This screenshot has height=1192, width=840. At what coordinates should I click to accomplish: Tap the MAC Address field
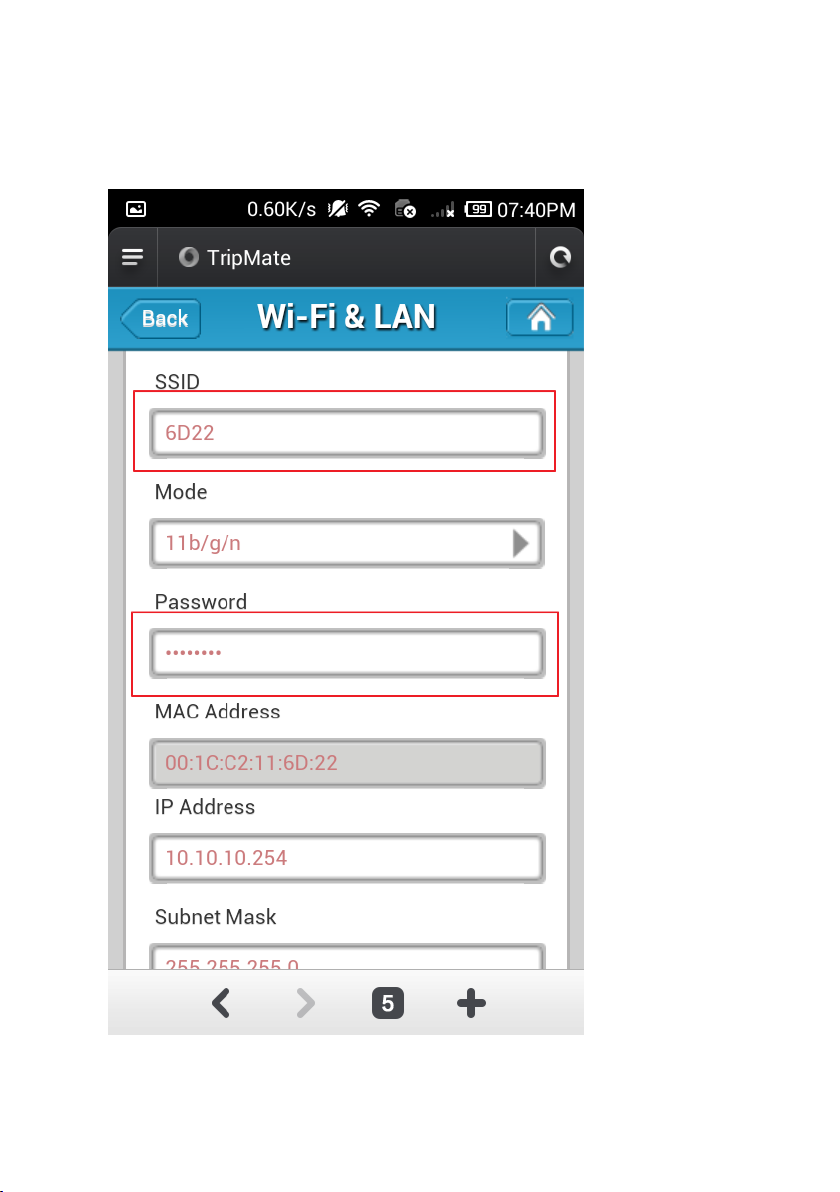click(347, 763)
